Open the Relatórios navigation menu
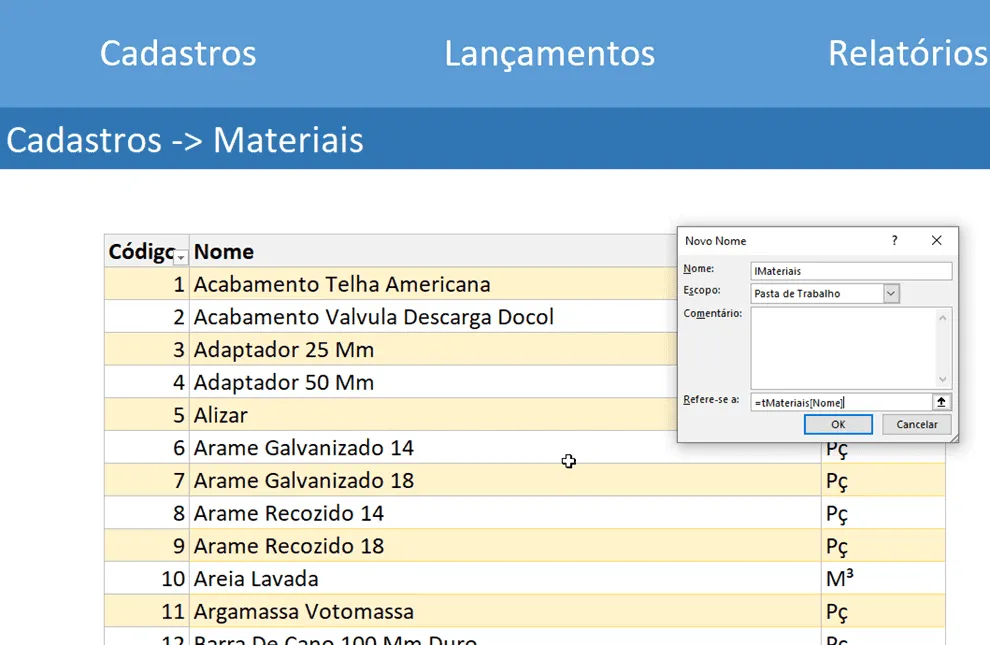 [907, 53]
